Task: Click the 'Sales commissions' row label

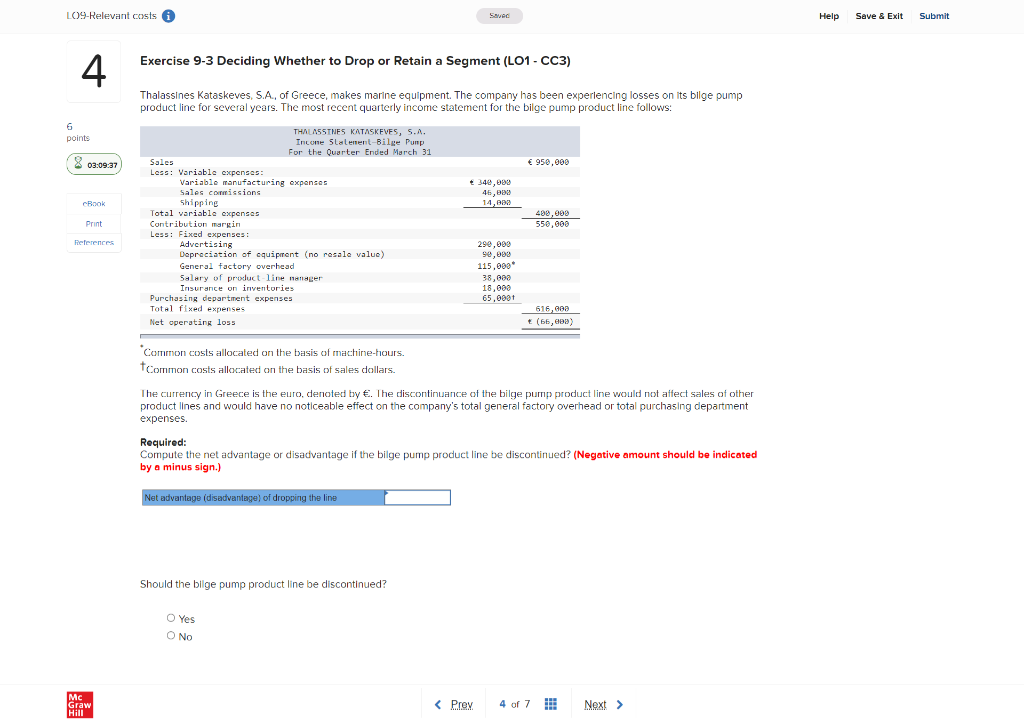Action: (x=220, y=193)
